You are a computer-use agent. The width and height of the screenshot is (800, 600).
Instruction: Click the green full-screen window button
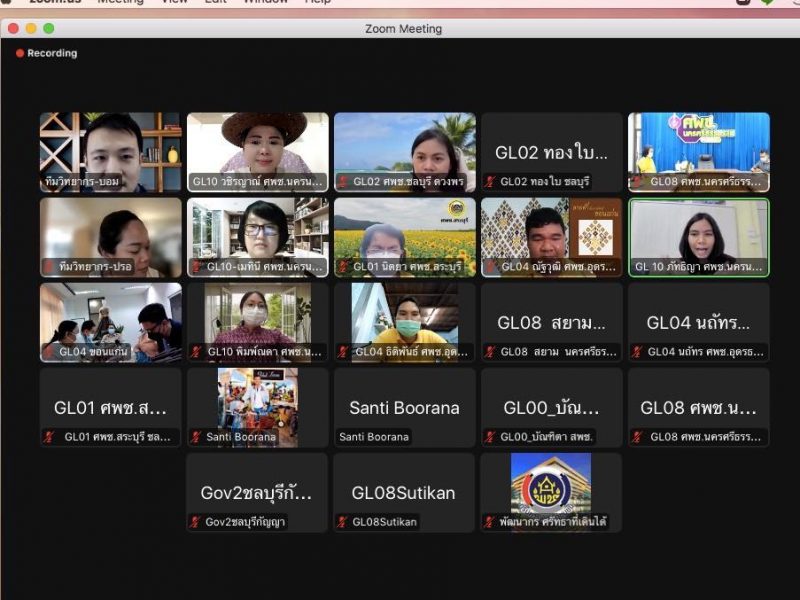48,29
